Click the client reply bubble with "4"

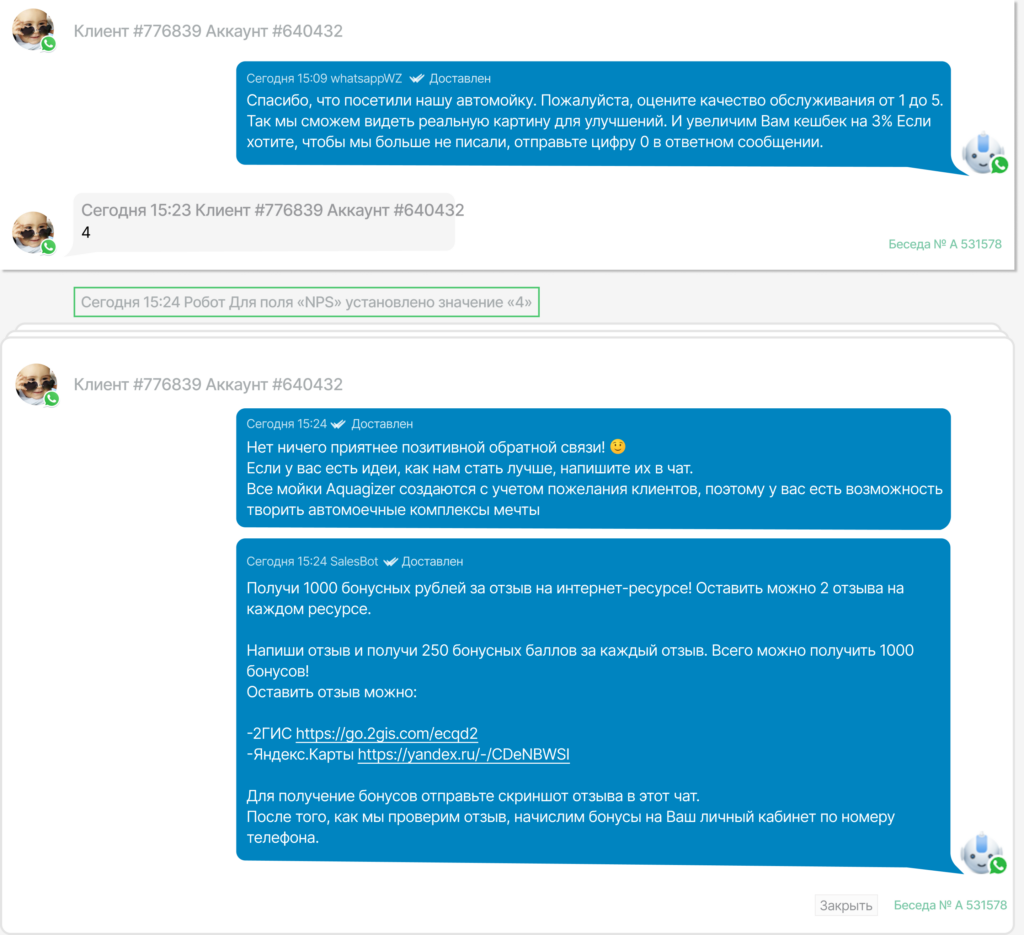(264, 222)
